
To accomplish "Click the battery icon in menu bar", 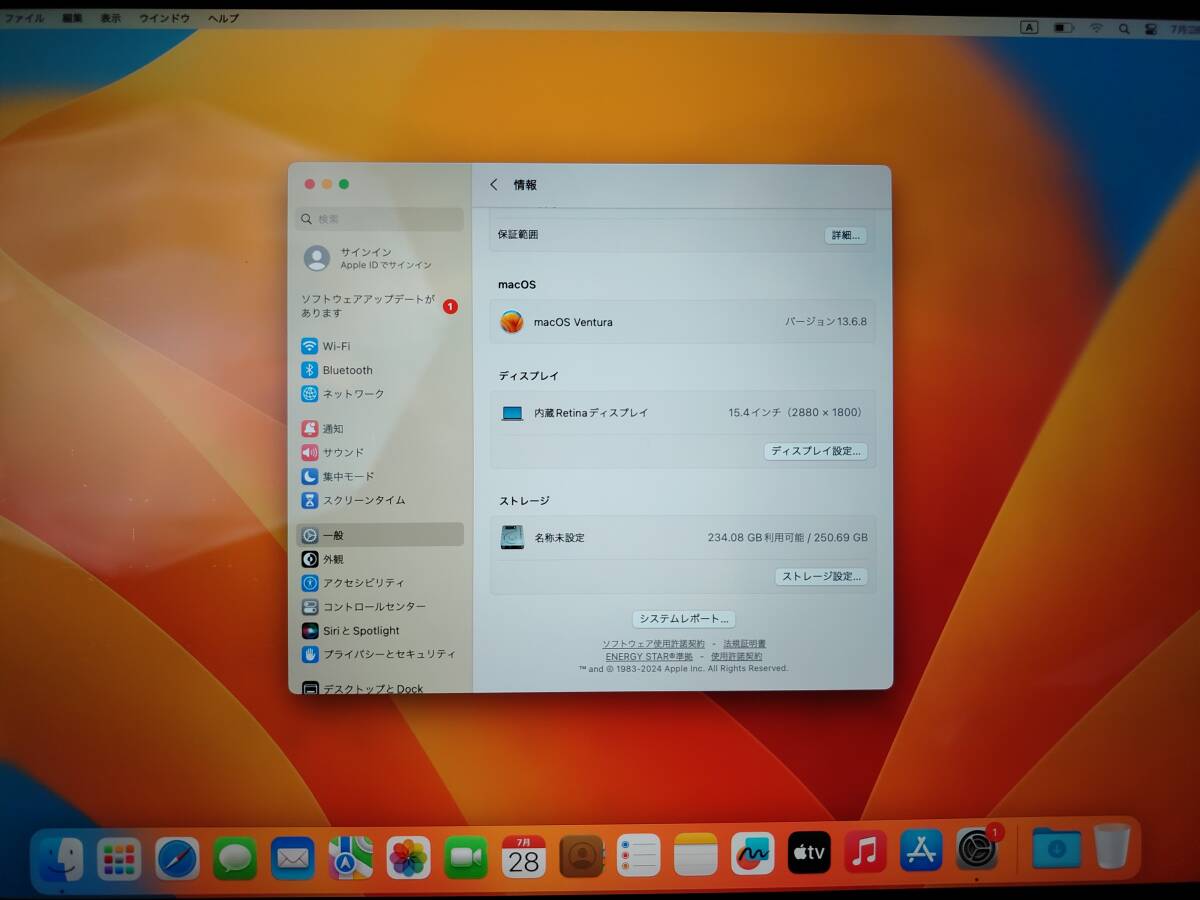I will [1064, 28].
